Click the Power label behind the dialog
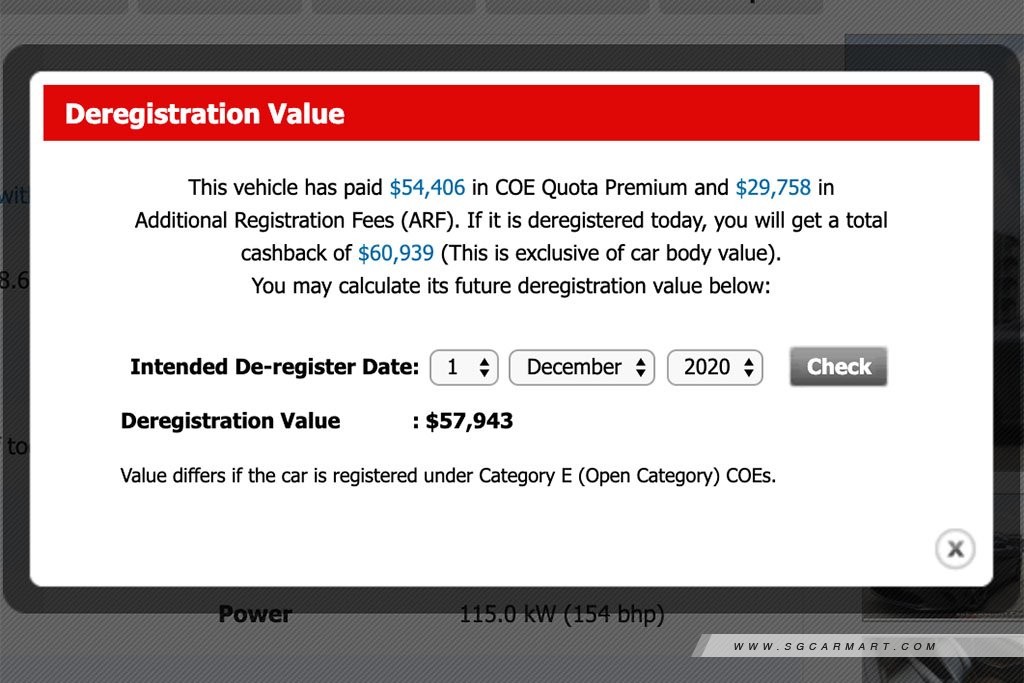The width and height of the screenshot is (1024, 683). [x=255, y=614]
